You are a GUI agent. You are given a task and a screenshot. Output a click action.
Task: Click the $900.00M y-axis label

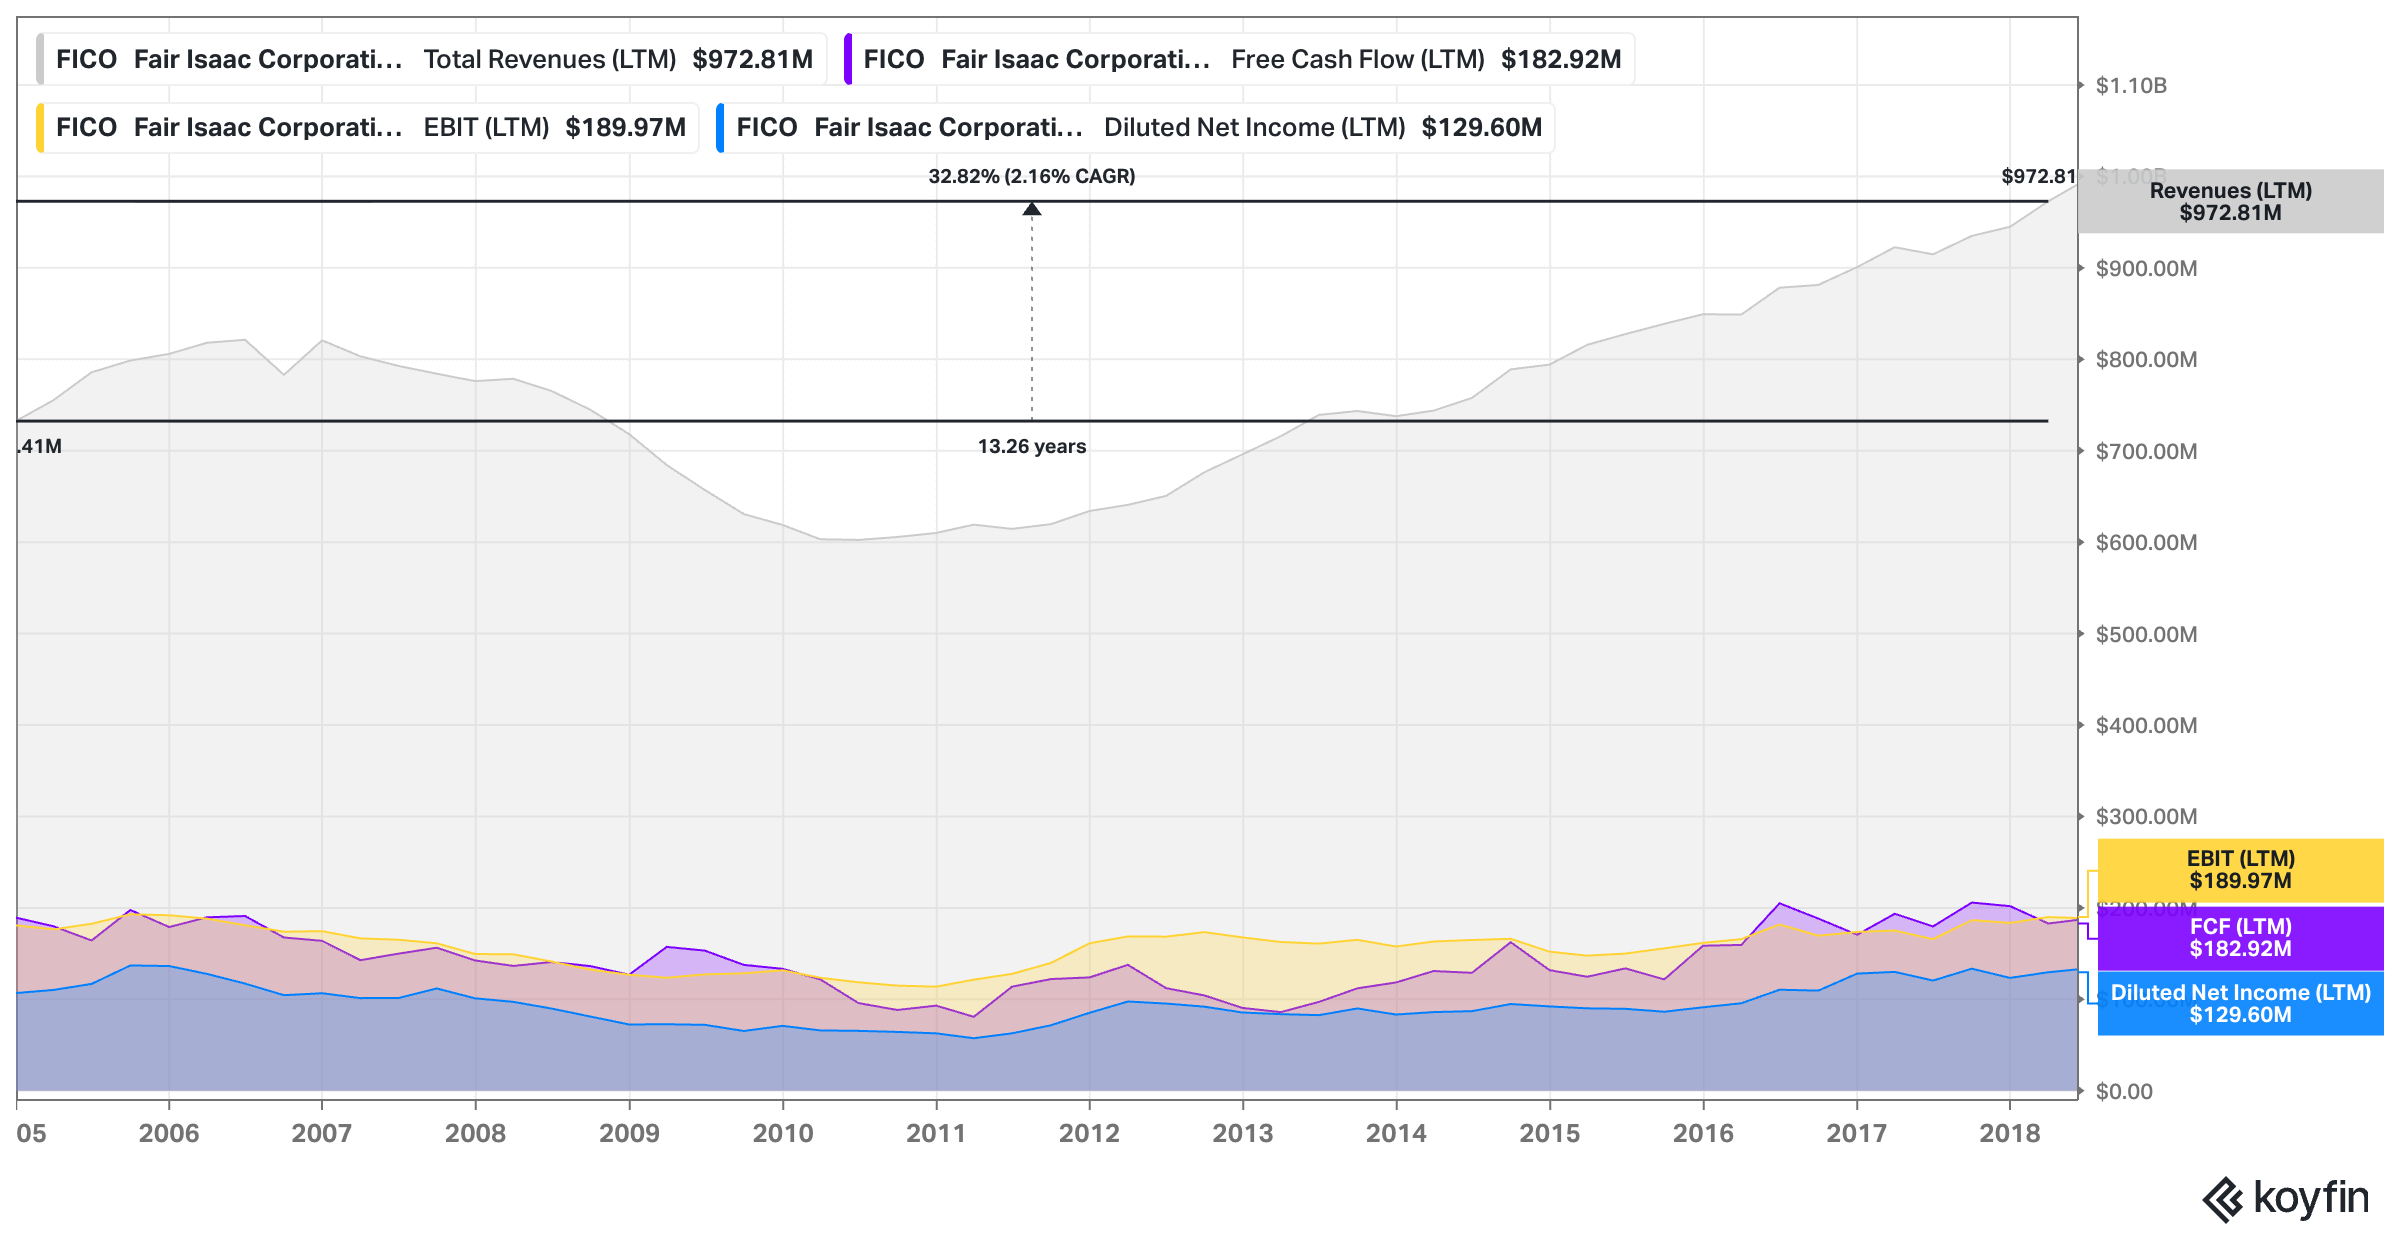[x=2146, y=268]
